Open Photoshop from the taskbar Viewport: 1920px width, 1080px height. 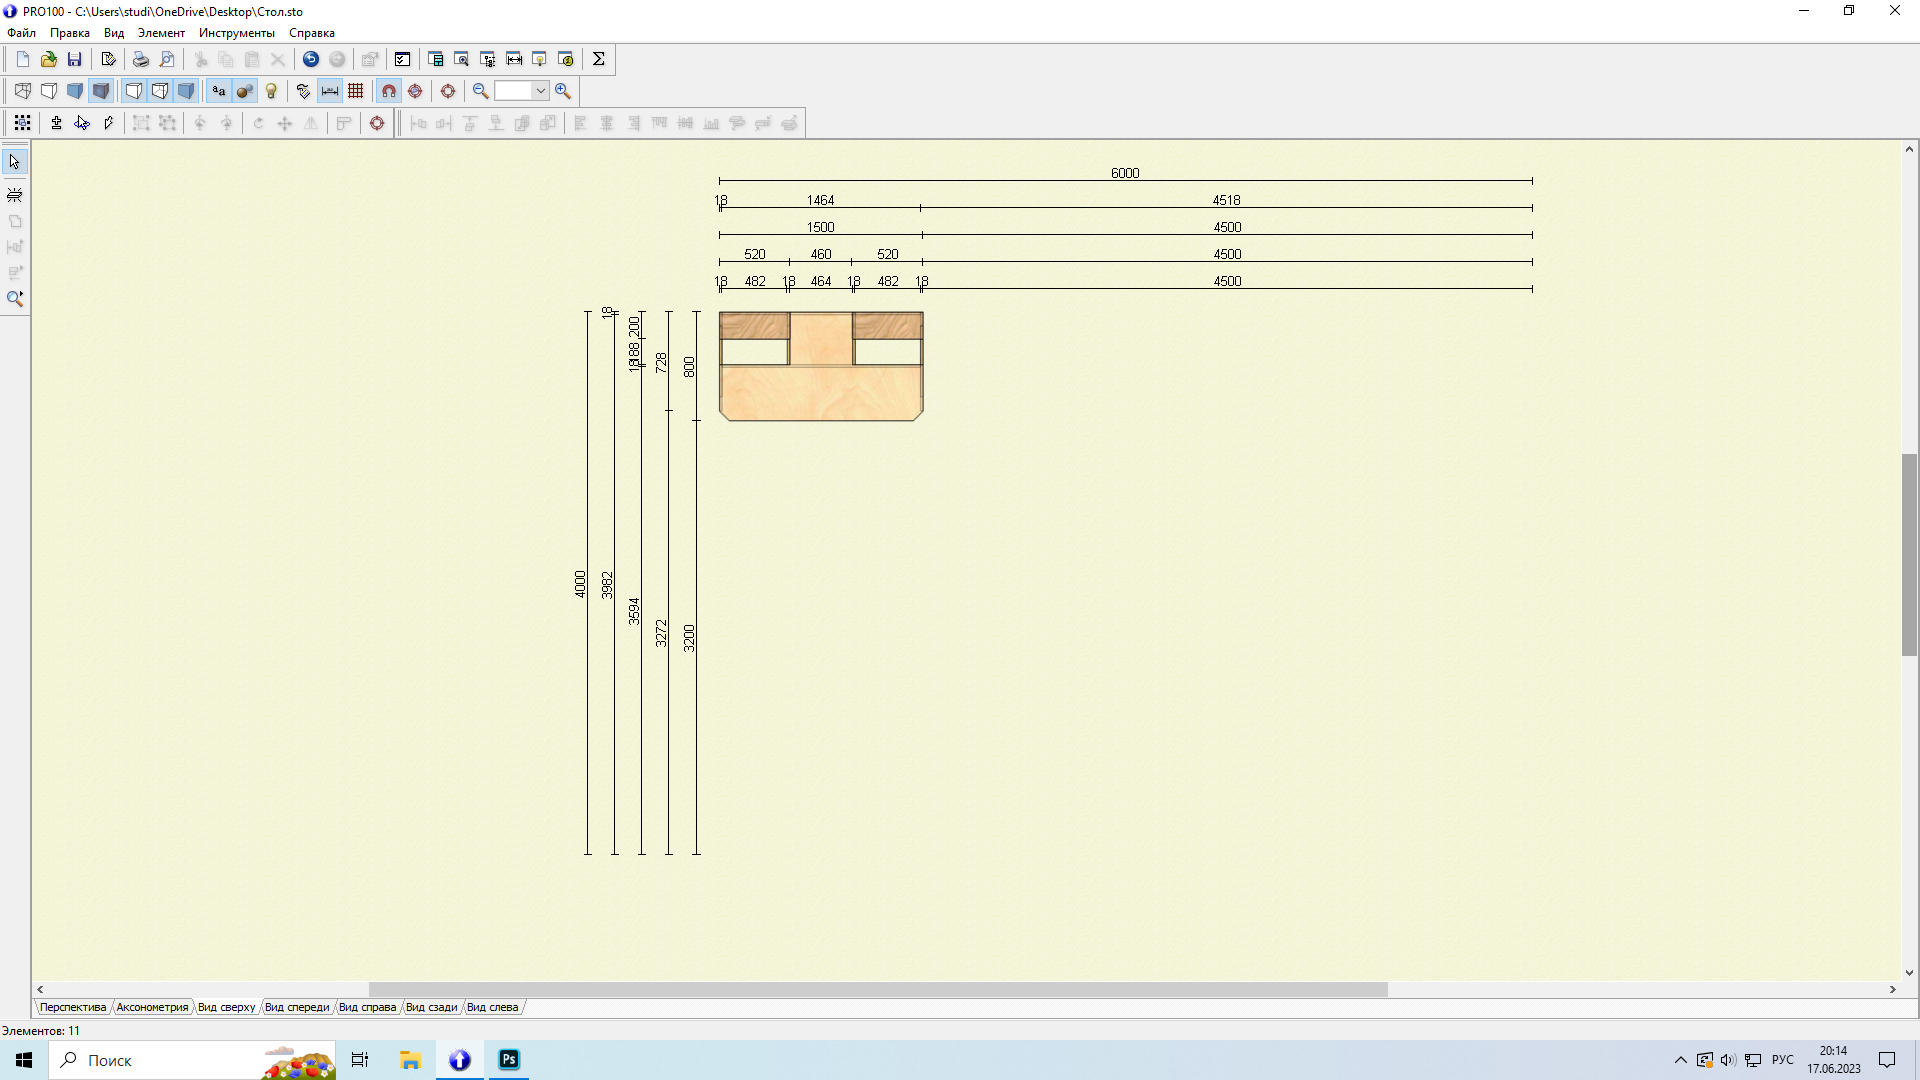click(509, 1060)
